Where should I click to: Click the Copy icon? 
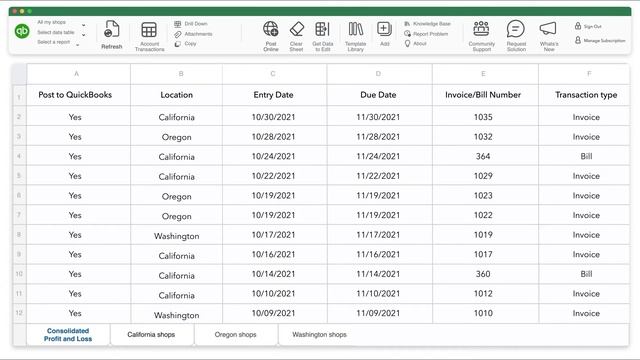(x=178, y=44)
